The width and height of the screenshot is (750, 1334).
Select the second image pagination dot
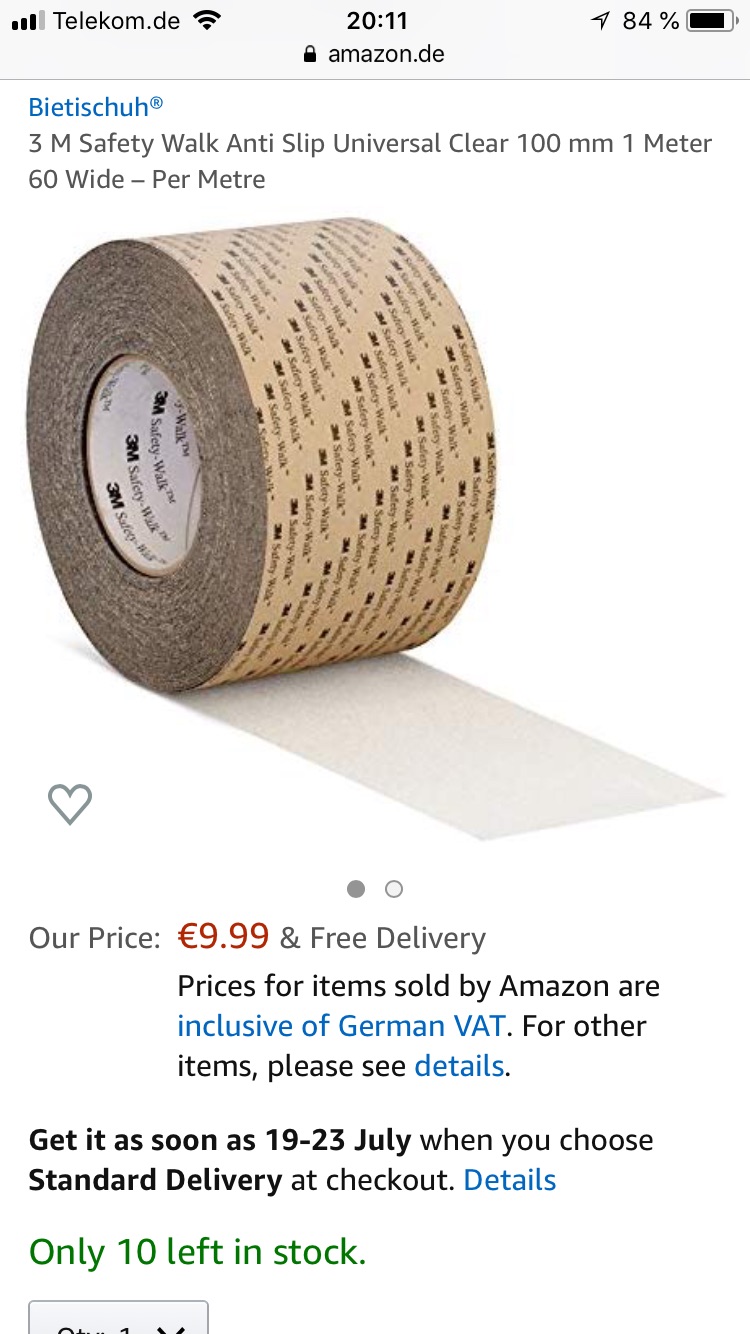pyautogui.click(x=394, y=888)
